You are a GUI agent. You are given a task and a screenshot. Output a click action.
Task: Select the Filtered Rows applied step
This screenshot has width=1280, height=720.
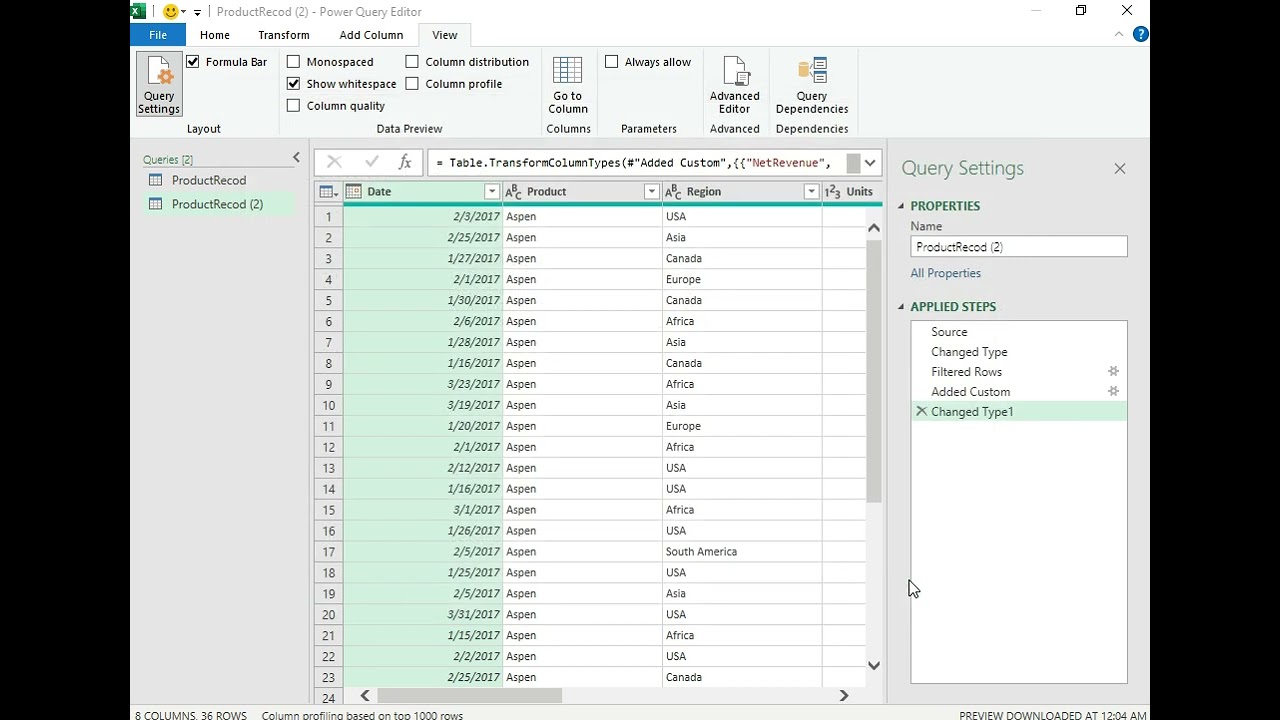point(1019,372)
